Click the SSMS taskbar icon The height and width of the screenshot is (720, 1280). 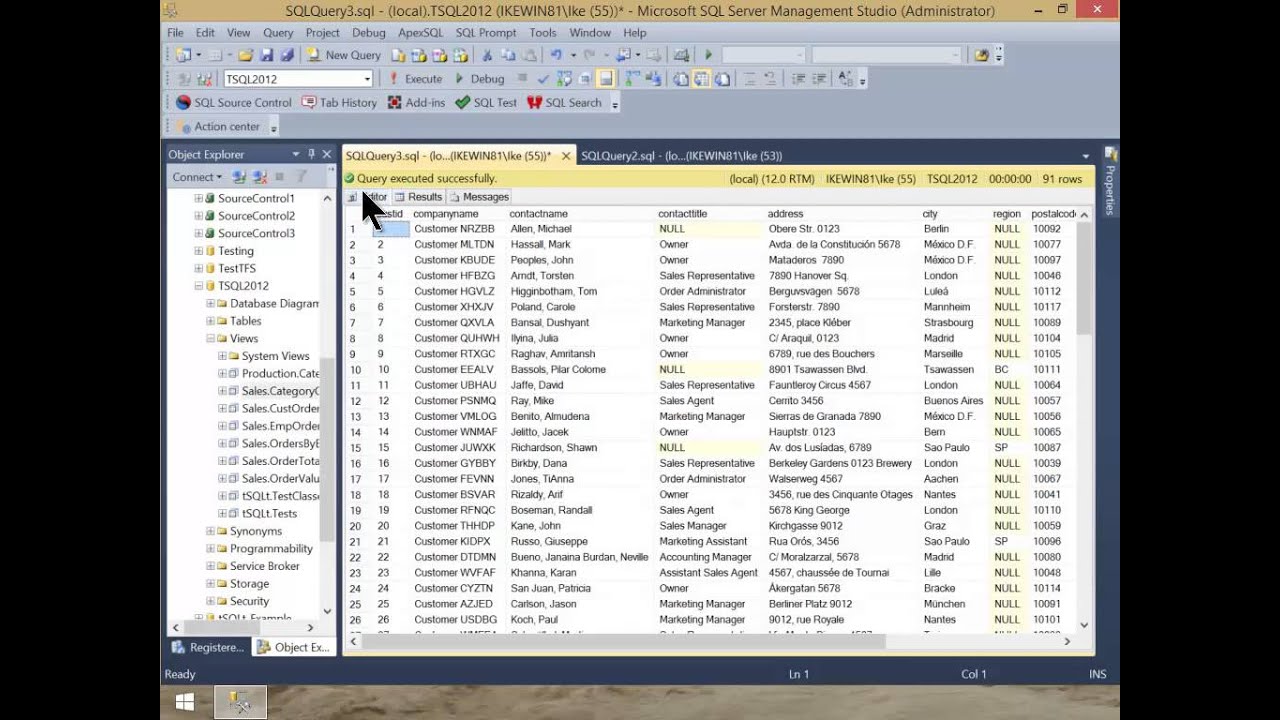240,702
